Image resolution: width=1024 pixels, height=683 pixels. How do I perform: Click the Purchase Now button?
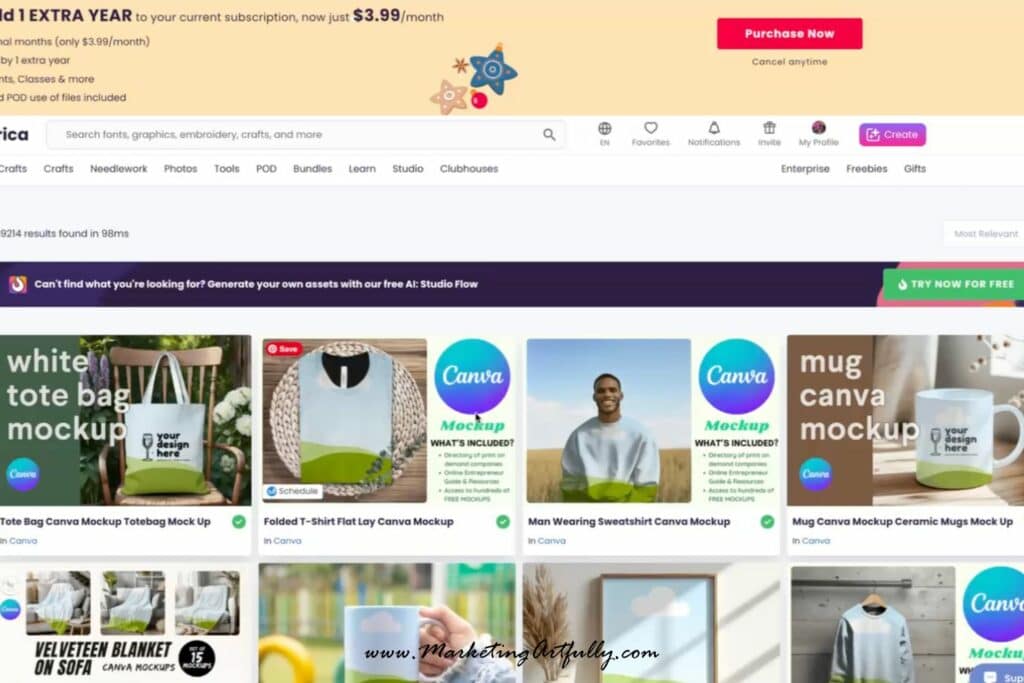tap(790, 34)
